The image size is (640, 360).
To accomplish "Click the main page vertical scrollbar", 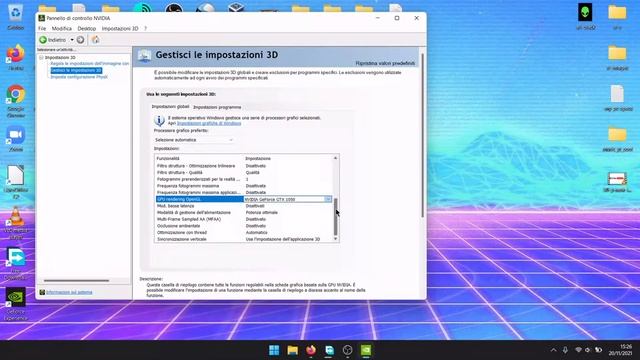I will 422,135.
